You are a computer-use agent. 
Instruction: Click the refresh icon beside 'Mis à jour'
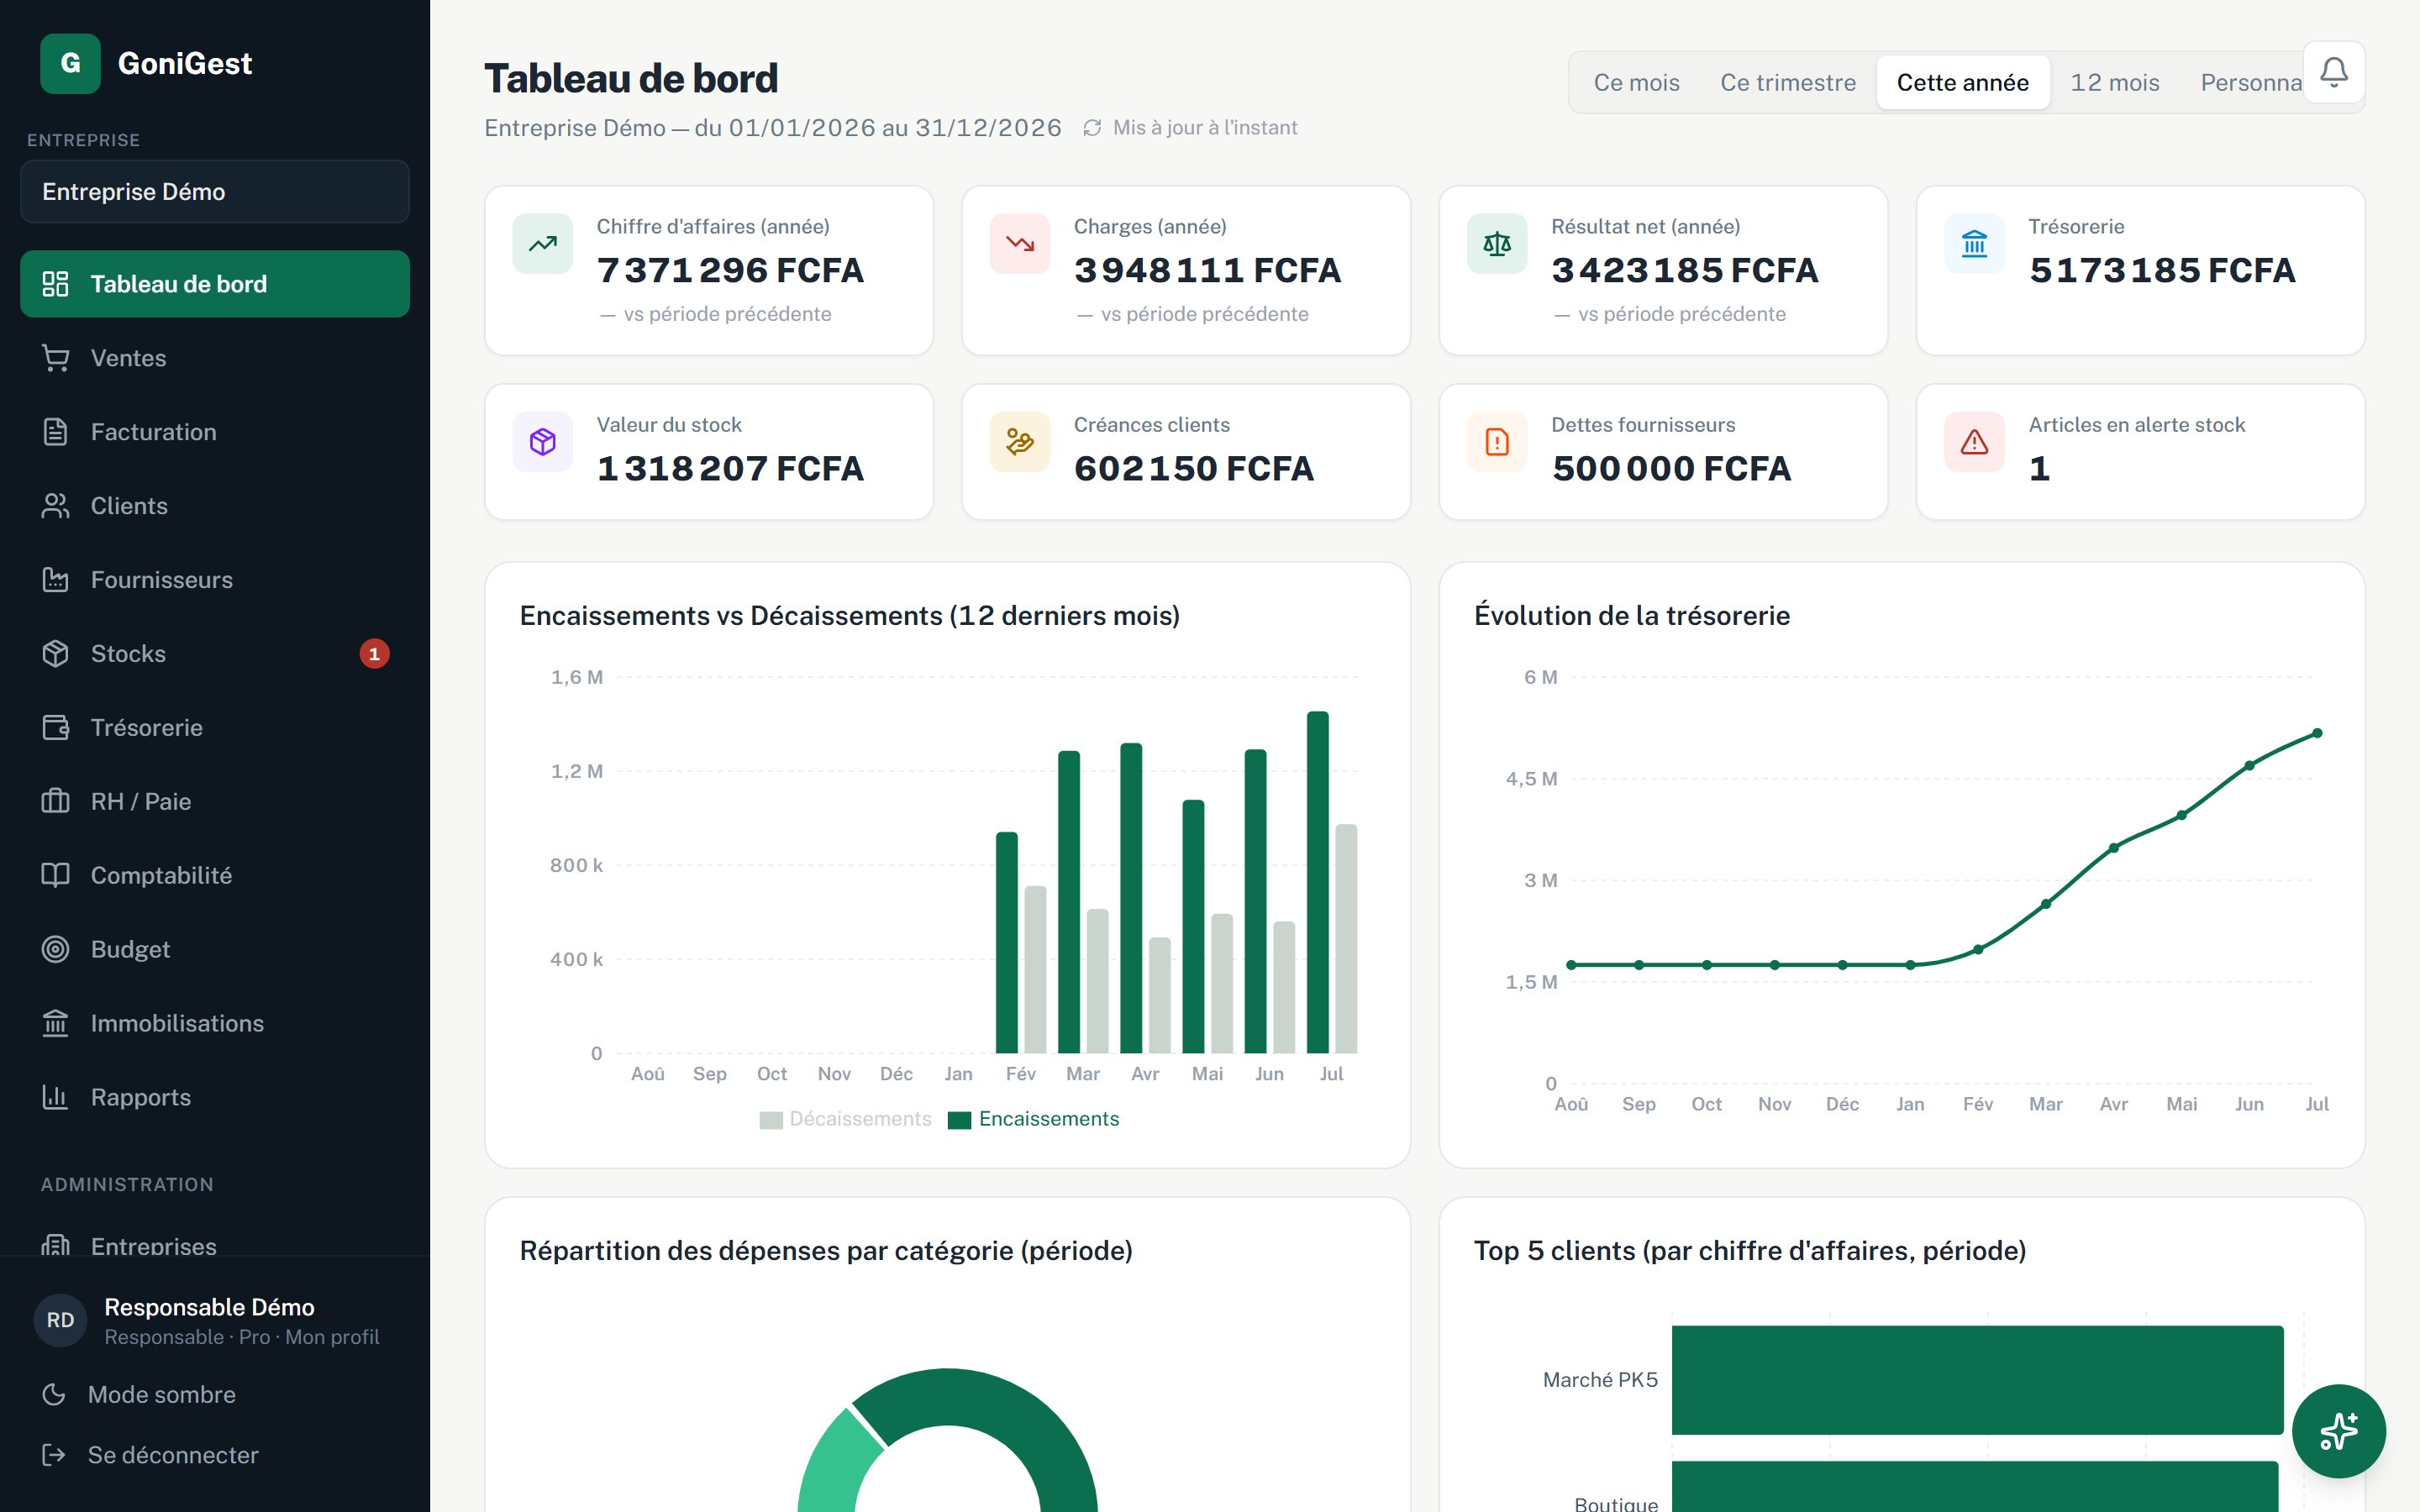(1092, 128)
